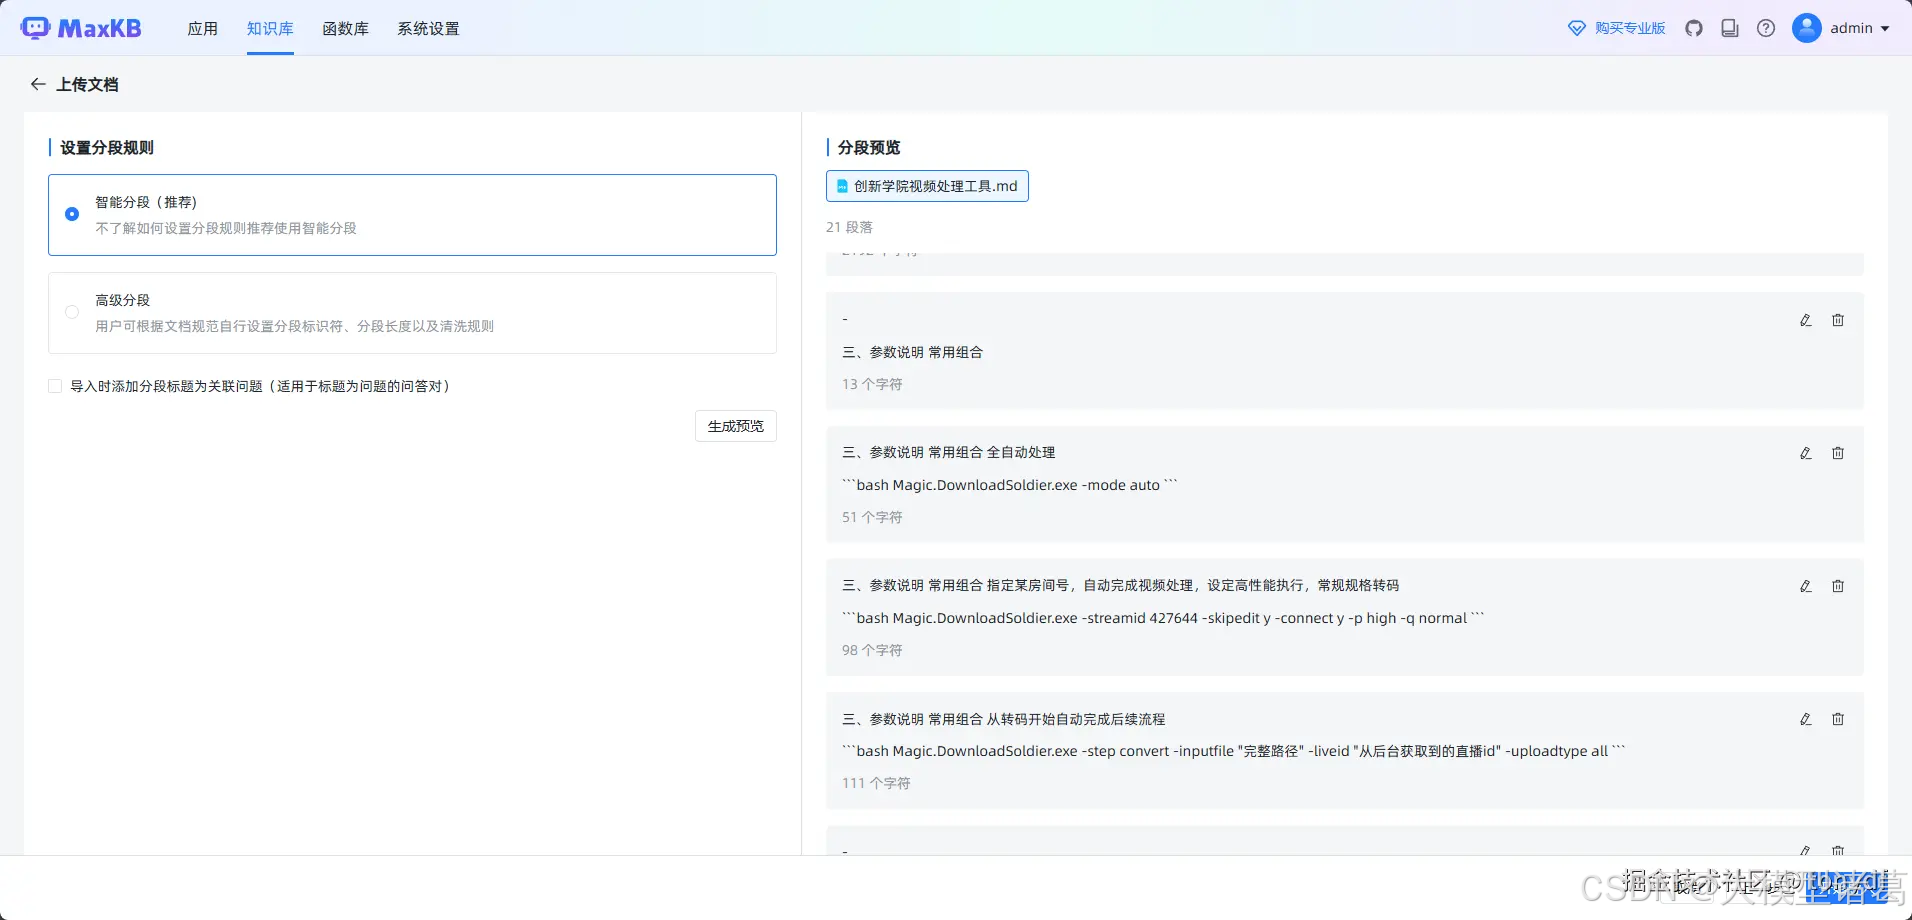
Task: Click the diamond icon beside 购买专业版
Action: (x=1577, y=28)
